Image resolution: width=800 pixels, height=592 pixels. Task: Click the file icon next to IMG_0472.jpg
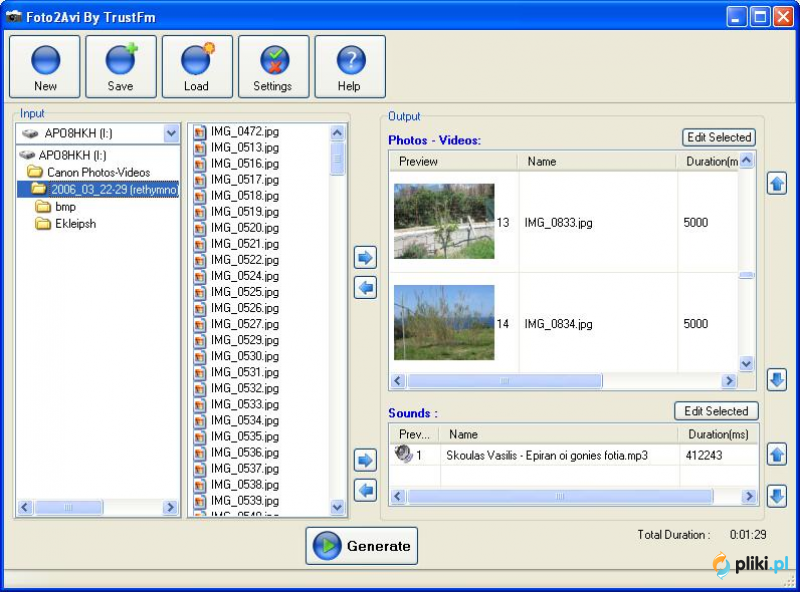point(200,132)
